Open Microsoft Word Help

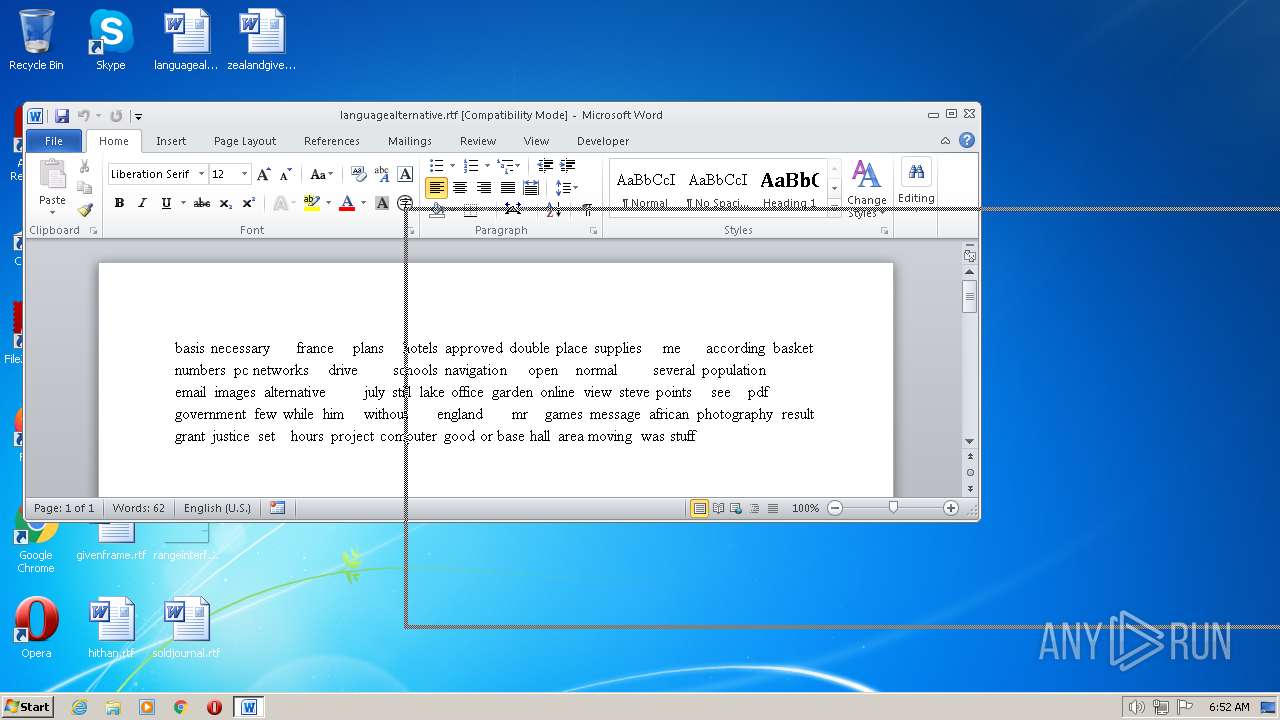click(x=967, y=141)
